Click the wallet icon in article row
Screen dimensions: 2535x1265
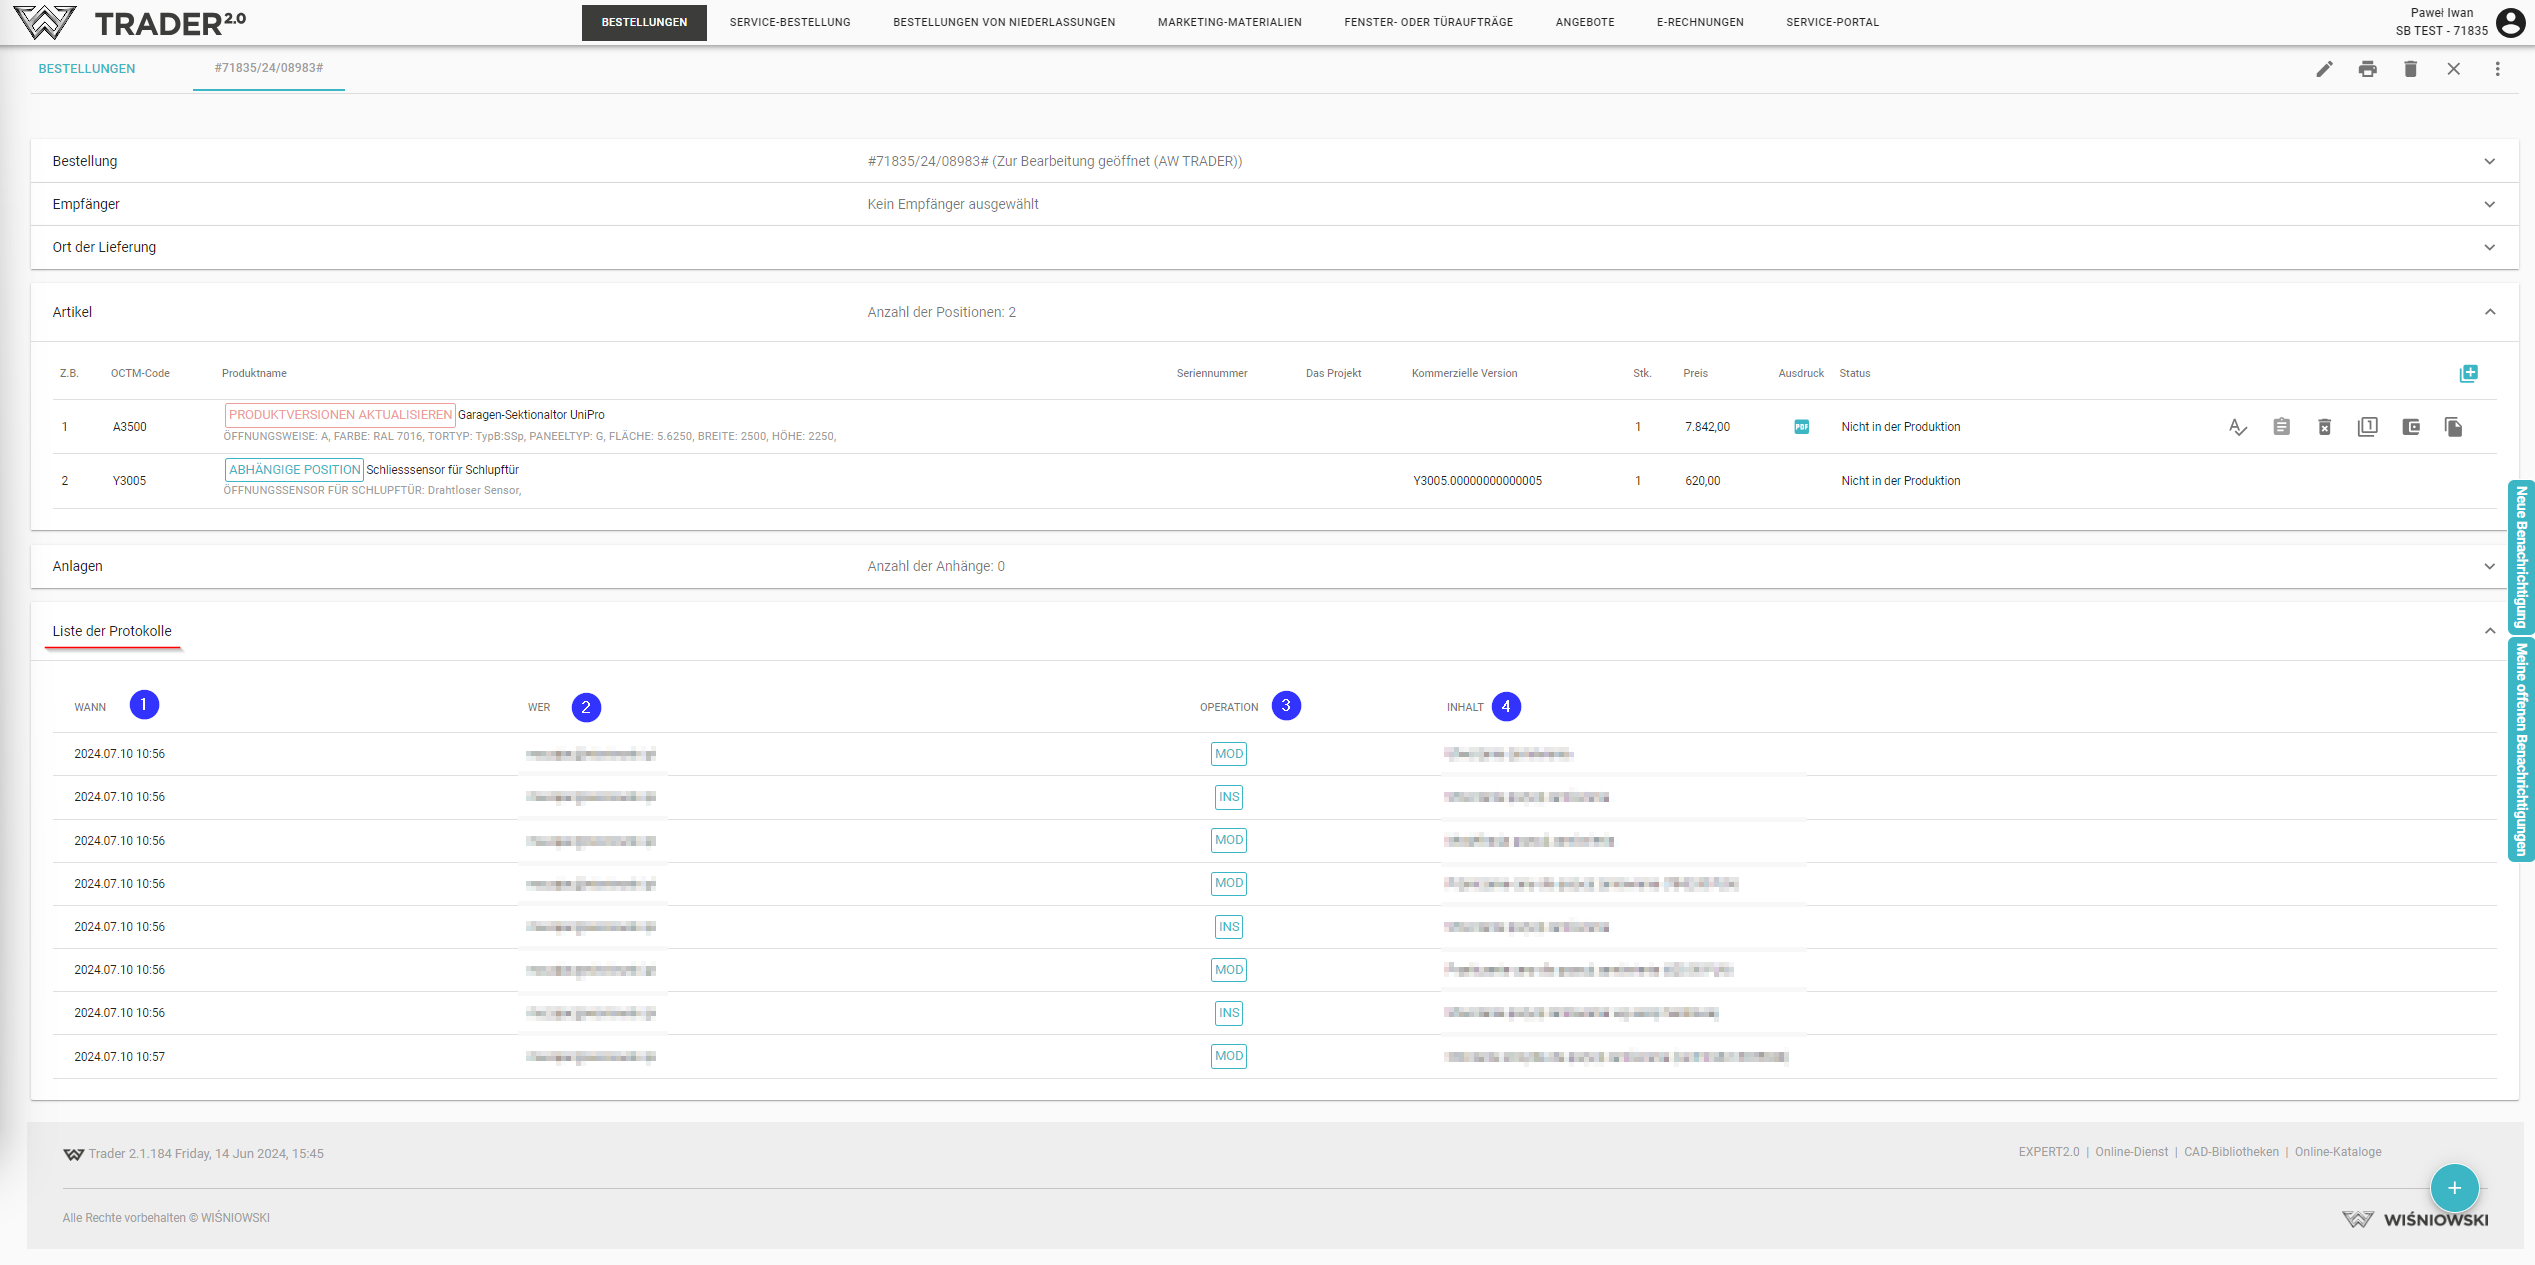coord(2411,427)
